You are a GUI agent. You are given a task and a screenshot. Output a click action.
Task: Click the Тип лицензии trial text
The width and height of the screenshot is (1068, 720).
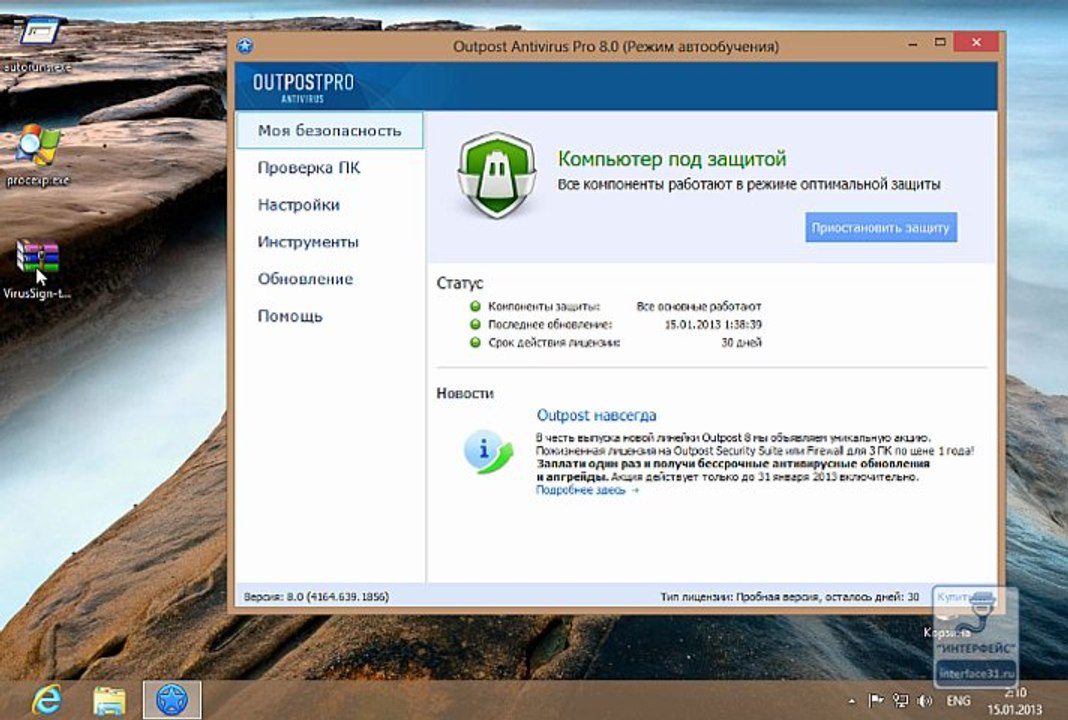(x=789, y=597)
